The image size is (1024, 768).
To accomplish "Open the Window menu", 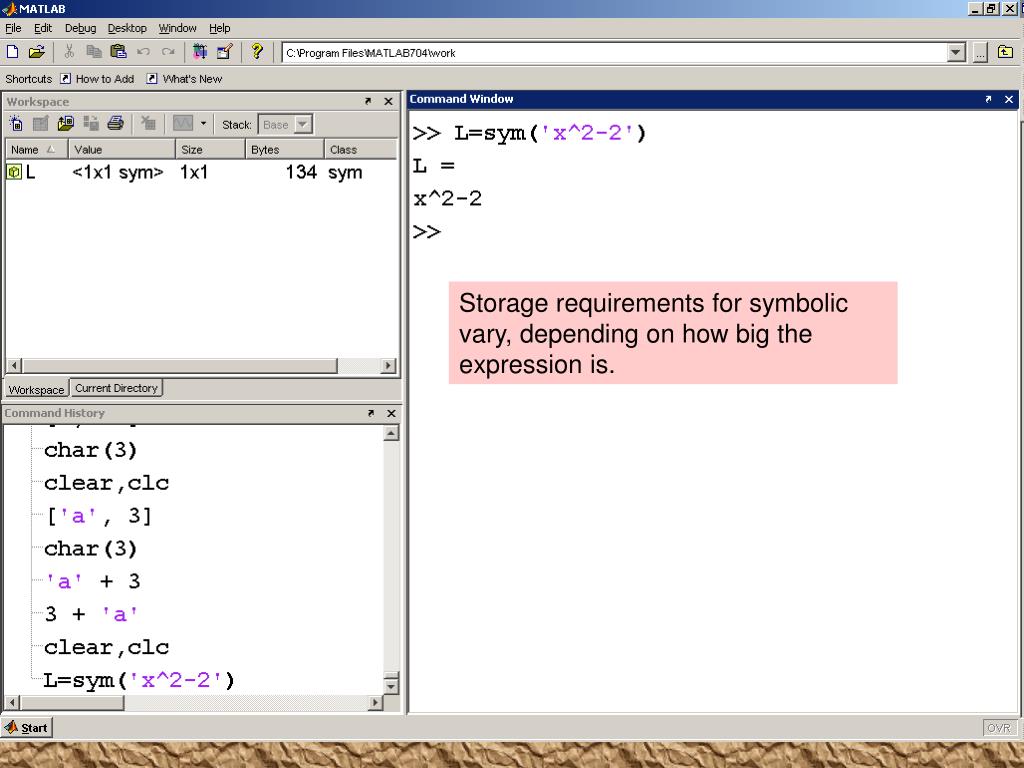I will pos(177,28).
